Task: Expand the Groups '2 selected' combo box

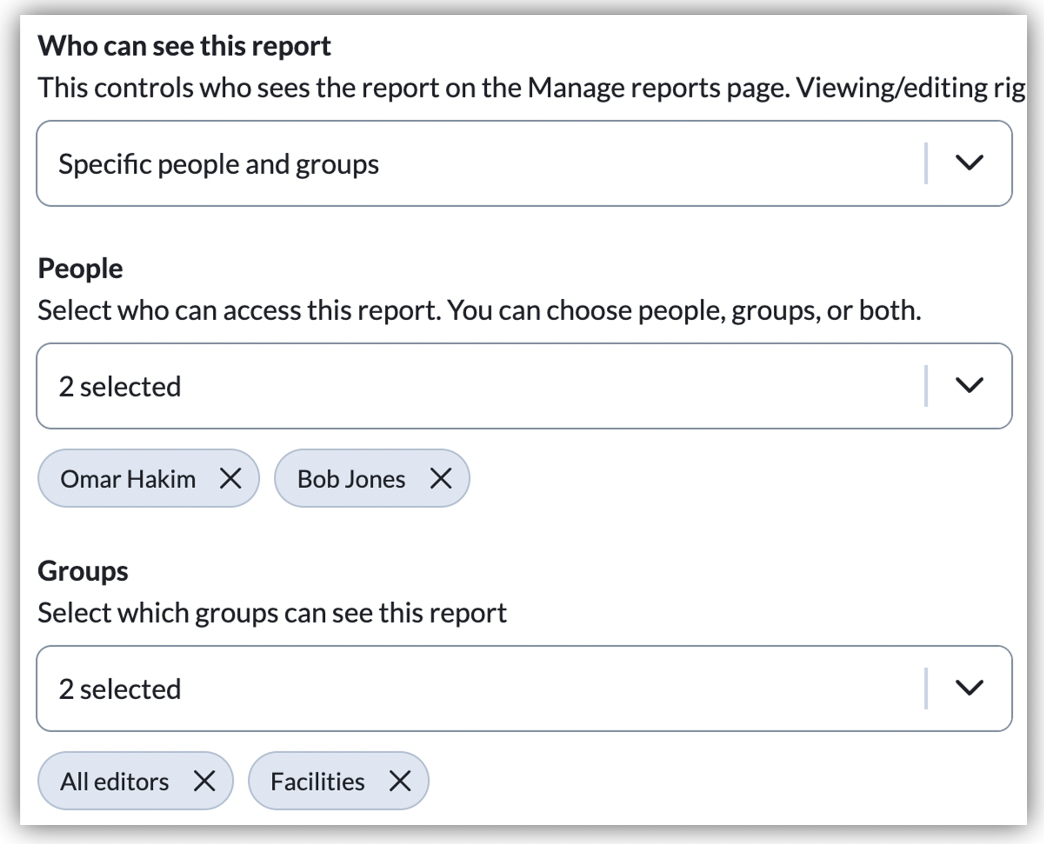Action: [480, 689]
